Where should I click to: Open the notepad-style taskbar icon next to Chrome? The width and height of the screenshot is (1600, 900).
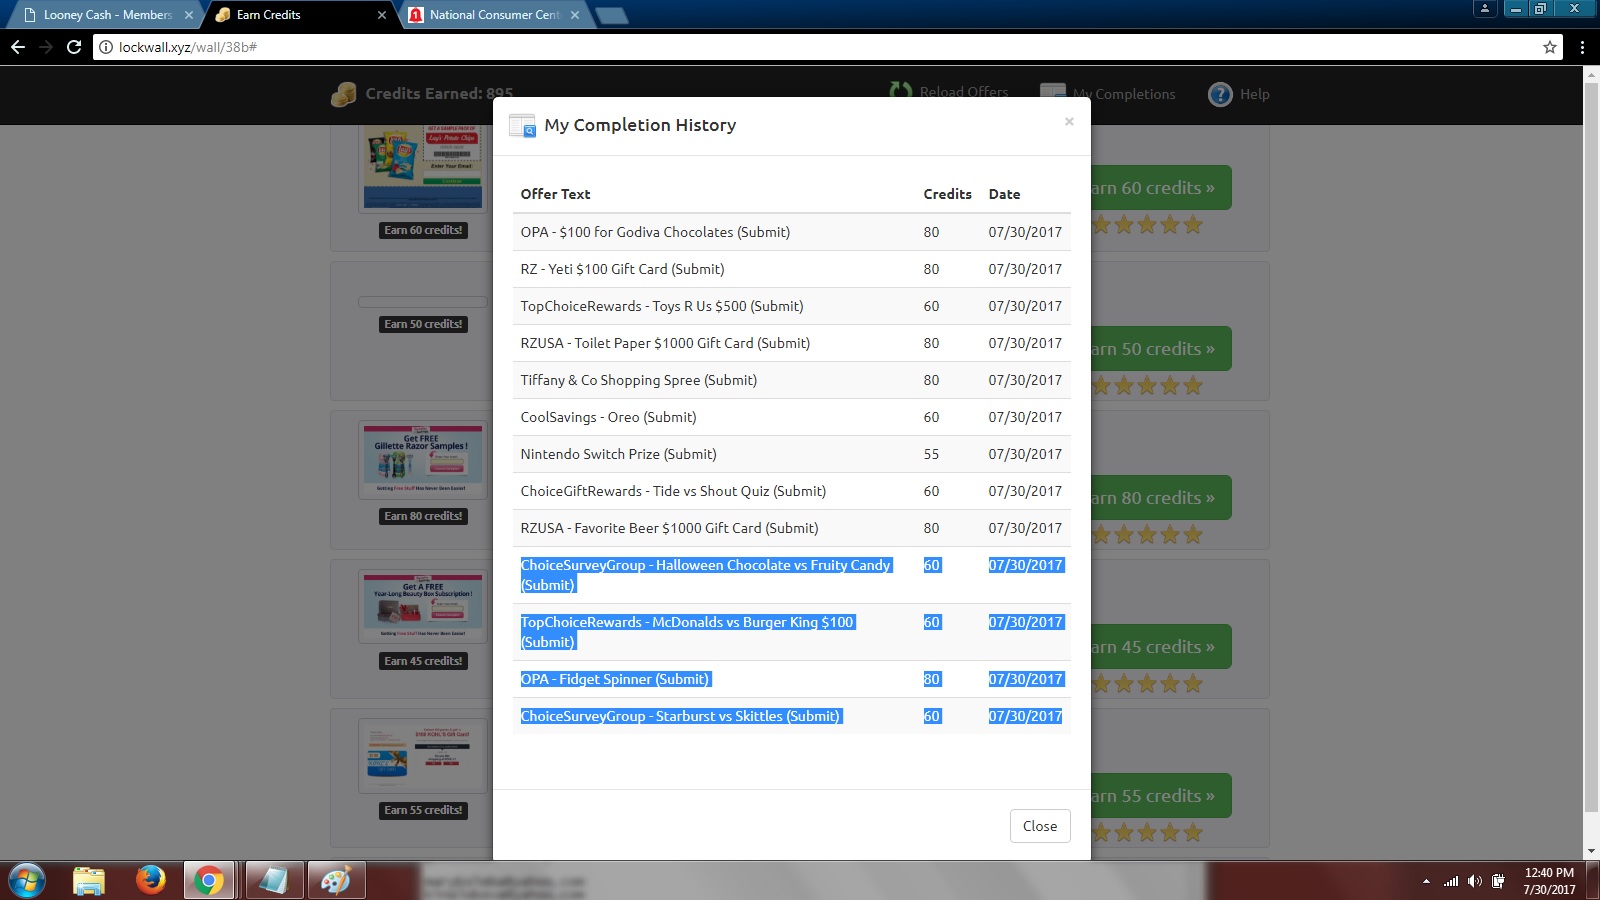coord(273,881)
